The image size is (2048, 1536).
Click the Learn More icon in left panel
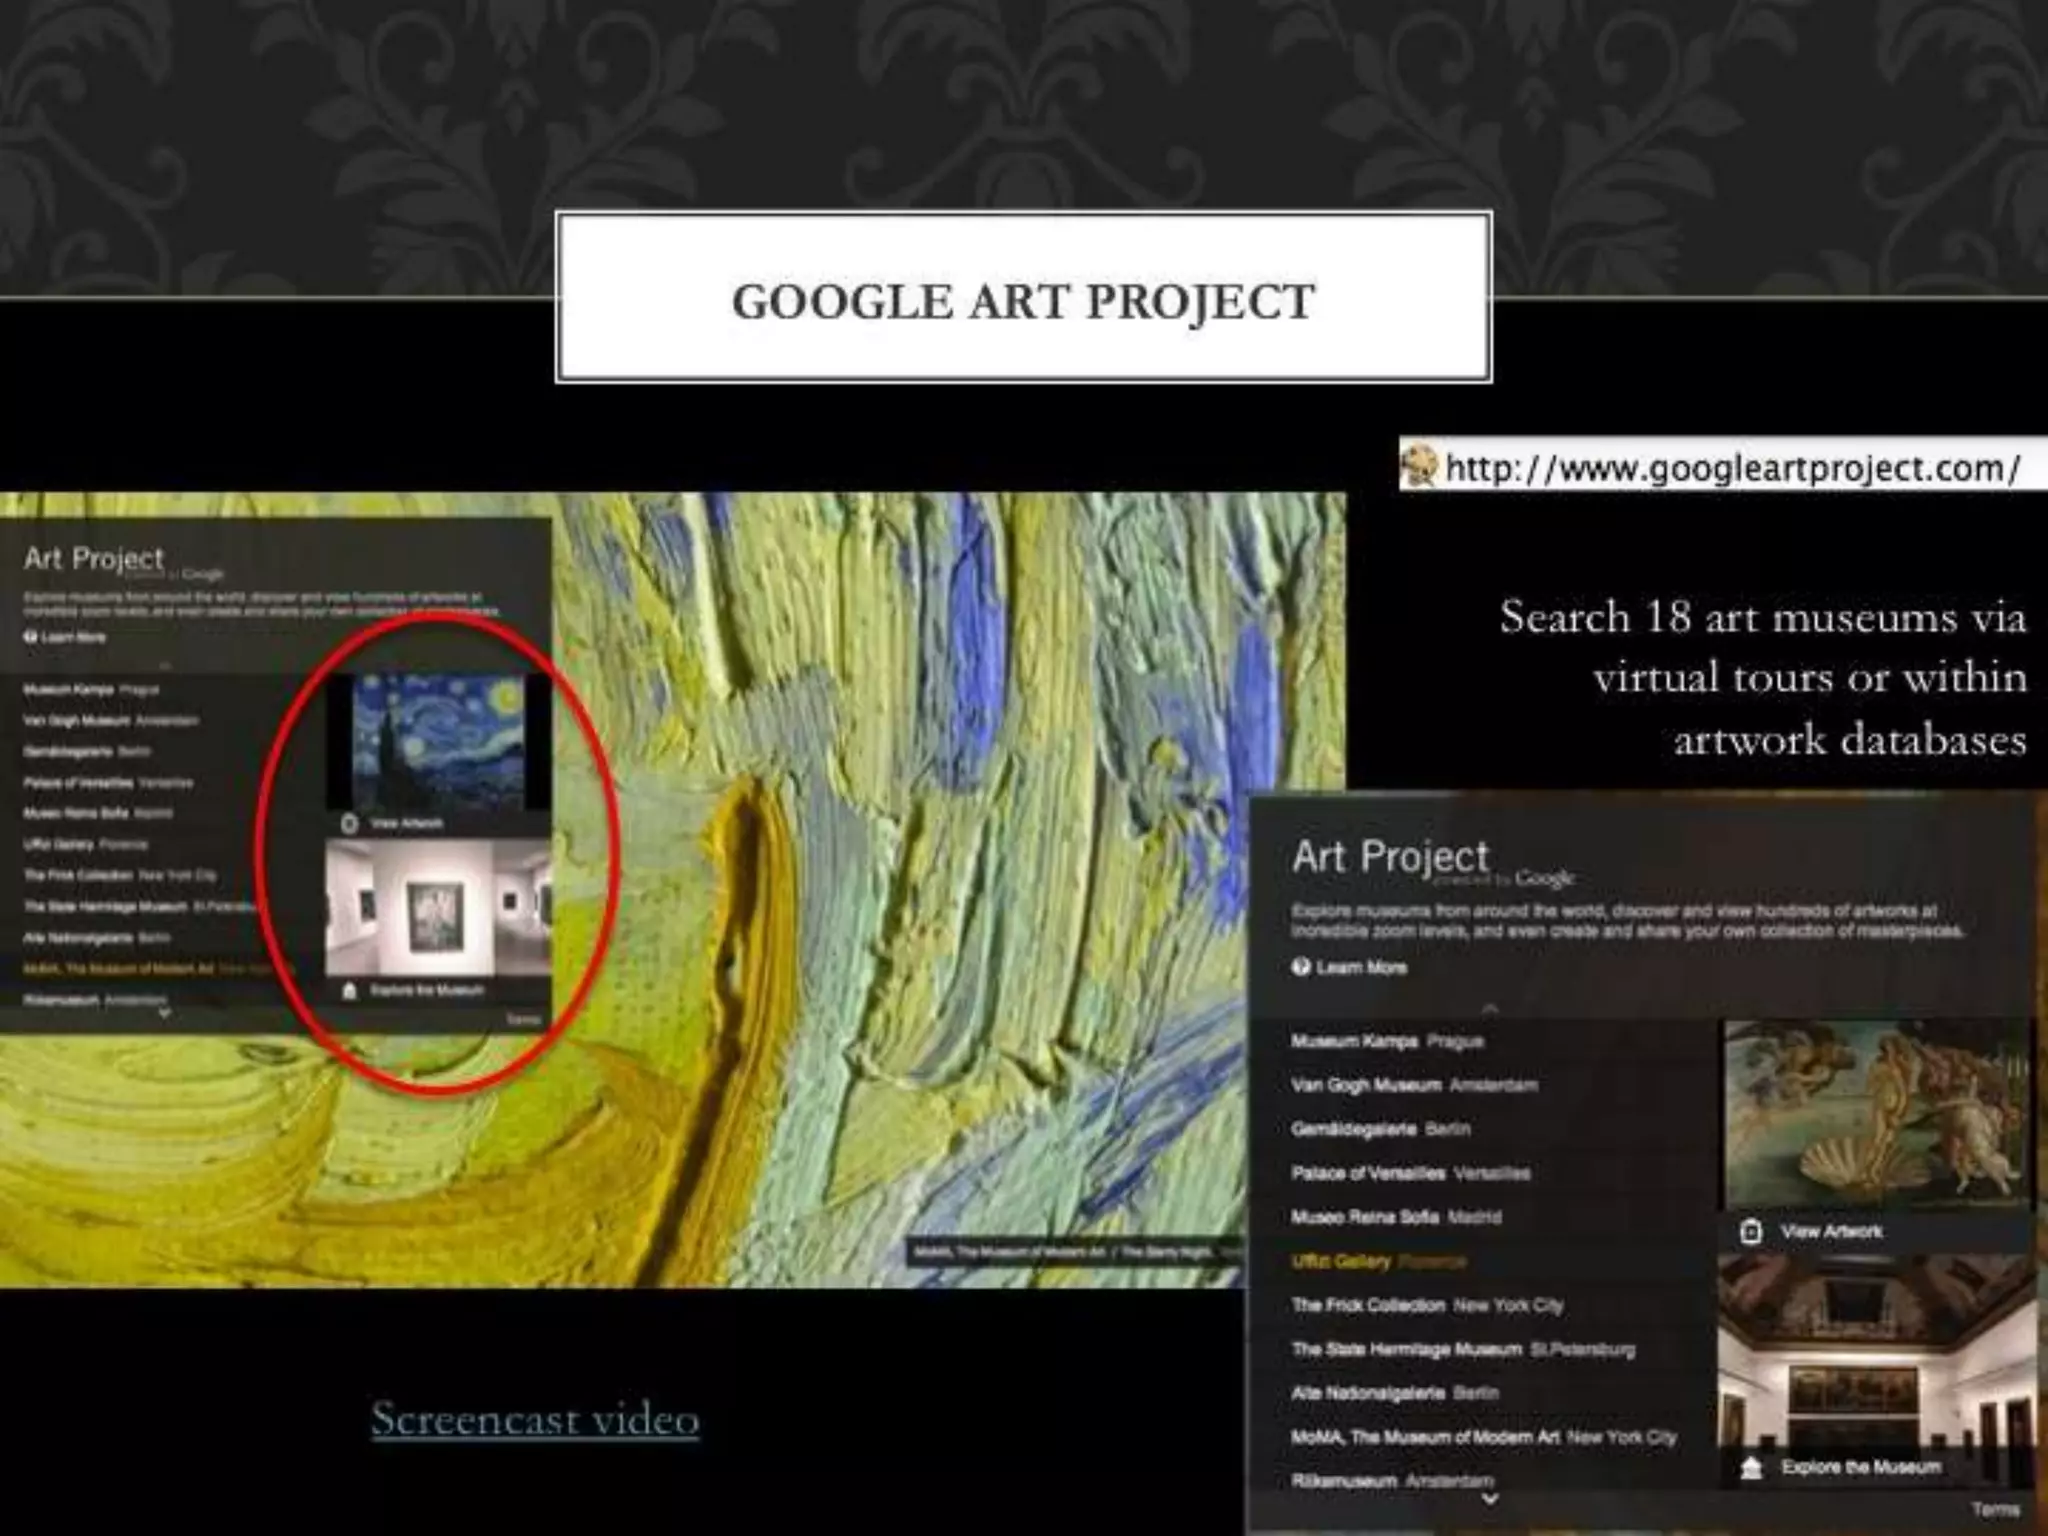pos(30,636)
